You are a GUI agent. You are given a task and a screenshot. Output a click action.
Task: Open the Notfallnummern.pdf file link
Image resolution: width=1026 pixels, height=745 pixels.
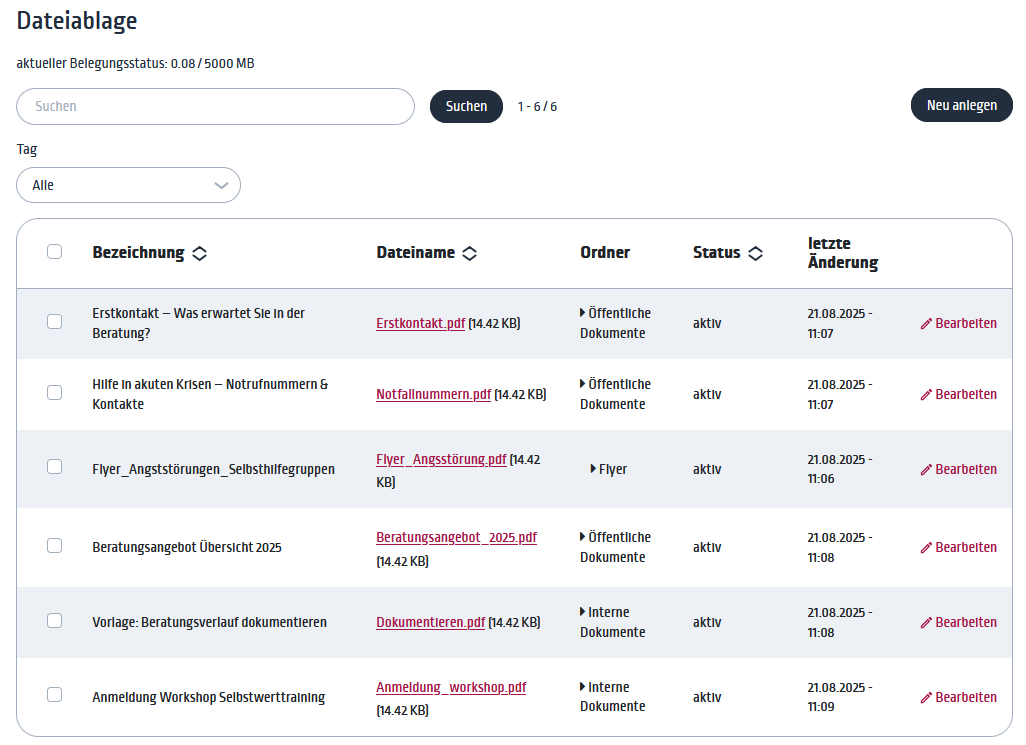pos(433,394)
